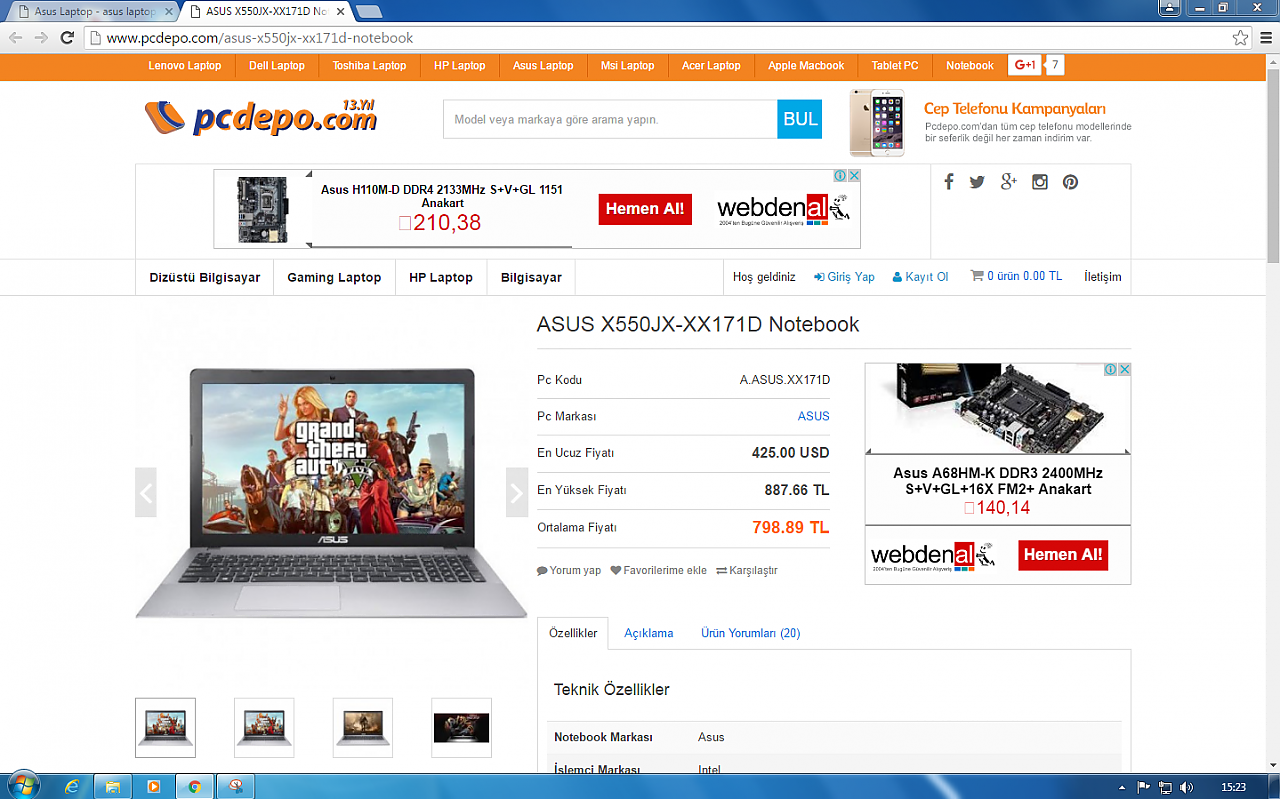This screenshot has width=1280, height=799.
Task: Go to Apple Macbook in top bar
Action: (x=806, y=66)
